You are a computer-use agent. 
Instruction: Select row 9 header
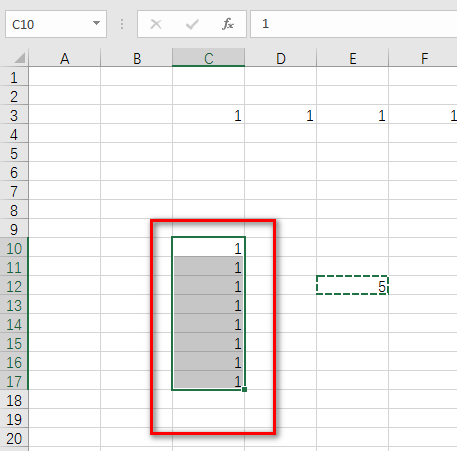[14, 229]
